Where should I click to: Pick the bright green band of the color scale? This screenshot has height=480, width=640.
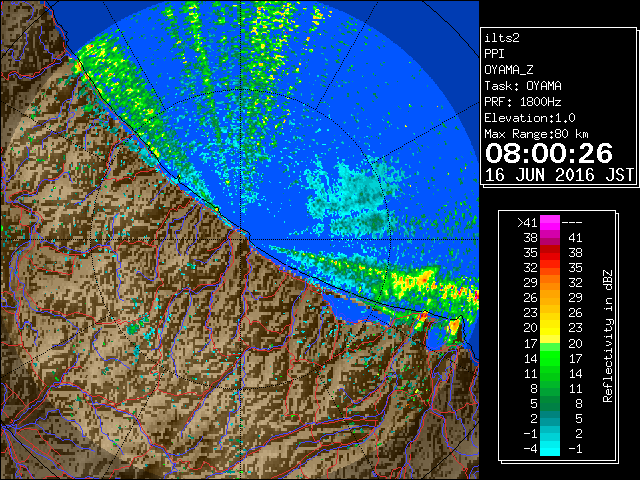(x=550, y=358)
